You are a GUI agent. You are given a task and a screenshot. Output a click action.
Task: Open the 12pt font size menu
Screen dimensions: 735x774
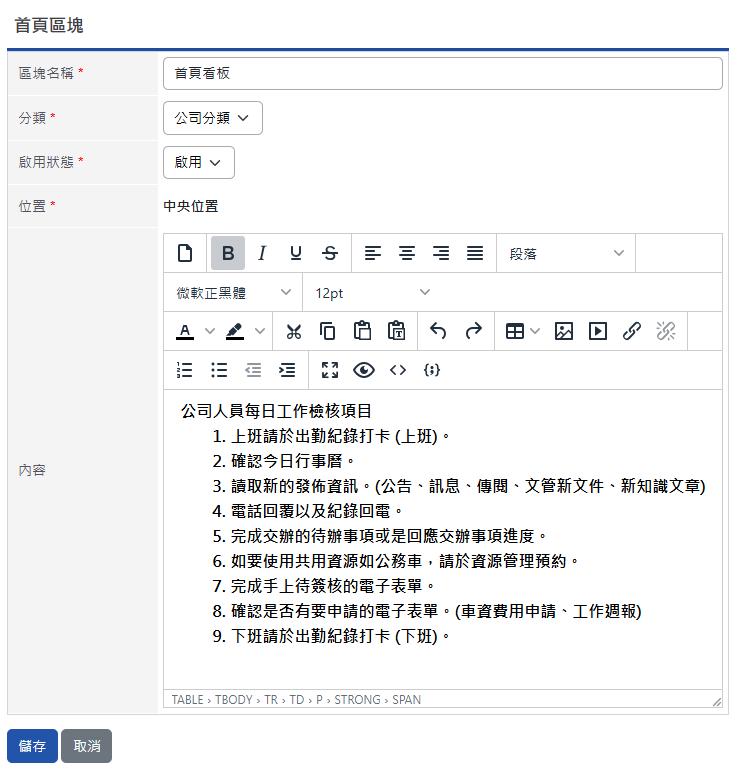tap(371, 292)
